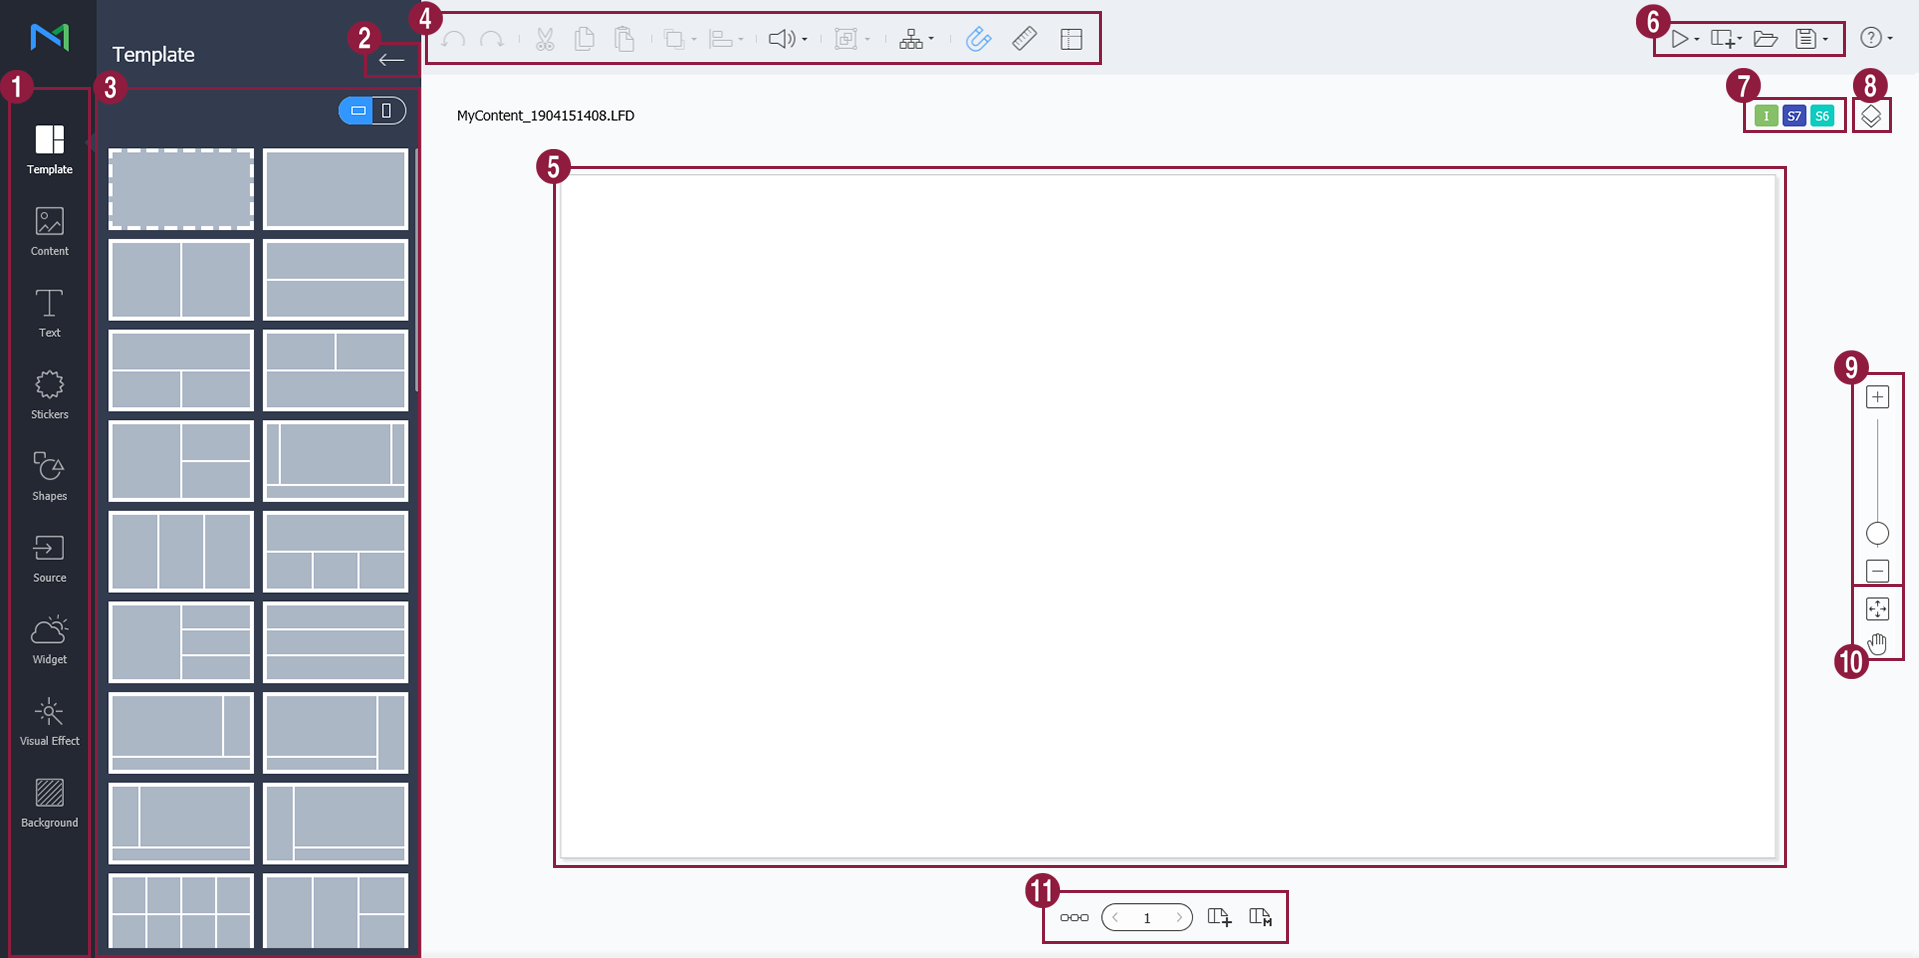Click the fit-to-screen icon

(x=1877, y=608)
